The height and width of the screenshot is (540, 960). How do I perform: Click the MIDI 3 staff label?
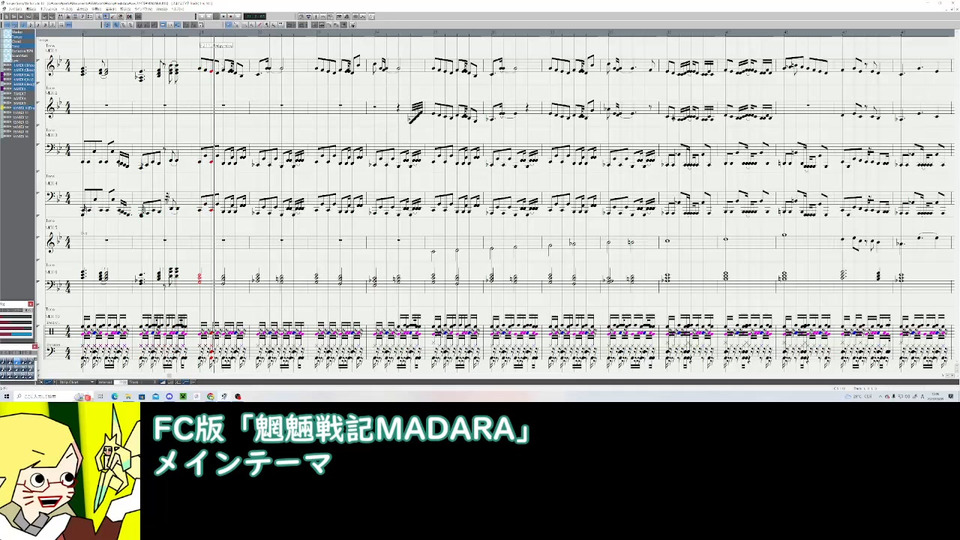51,135
